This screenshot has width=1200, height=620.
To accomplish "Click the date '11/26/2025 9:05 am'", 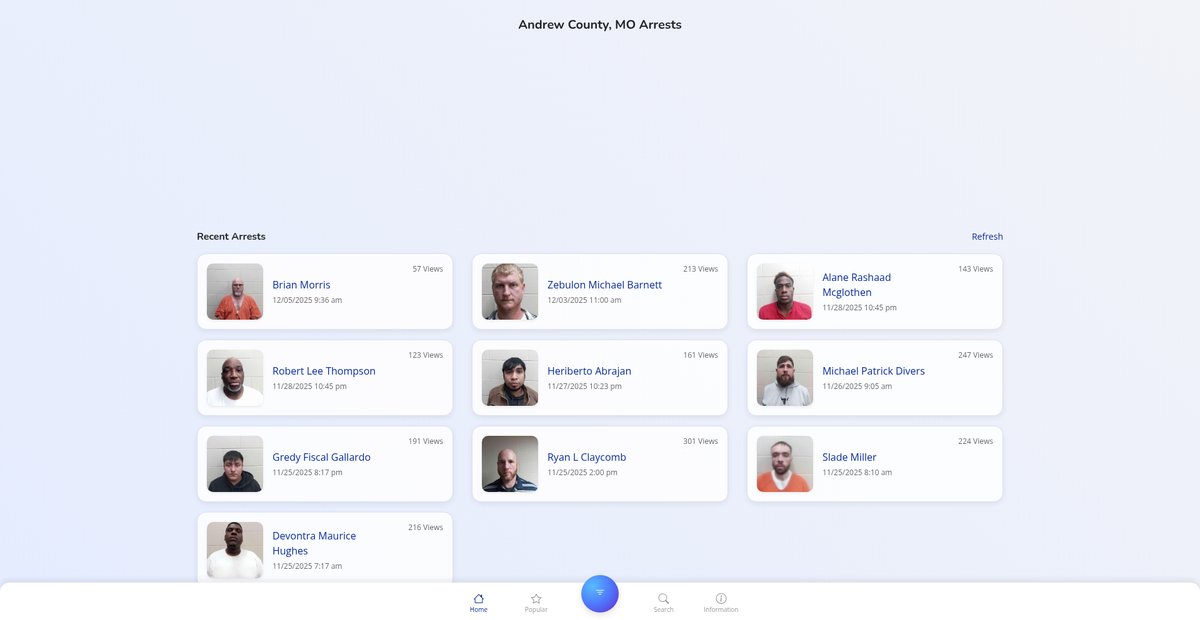I will coord(857,386).
